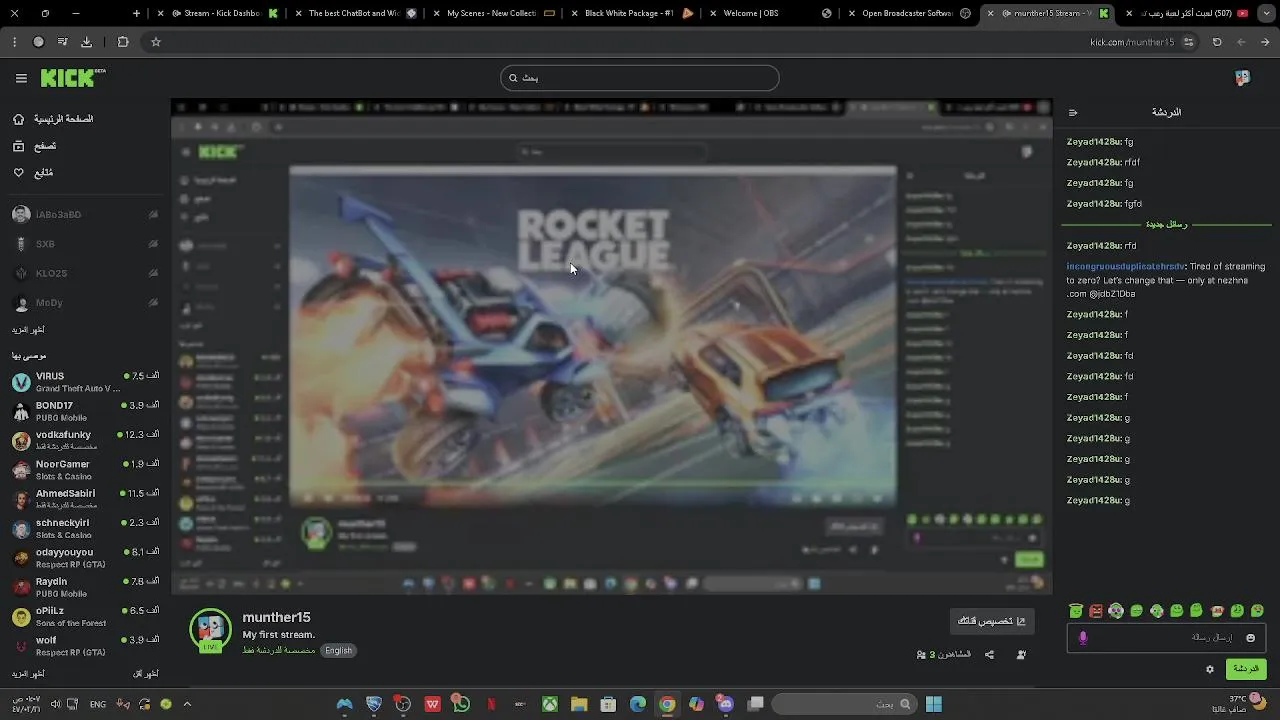Close the munther15 Stream tab
The width and height of the screenshot is (1280, 720).
click(x=991, y=14)
